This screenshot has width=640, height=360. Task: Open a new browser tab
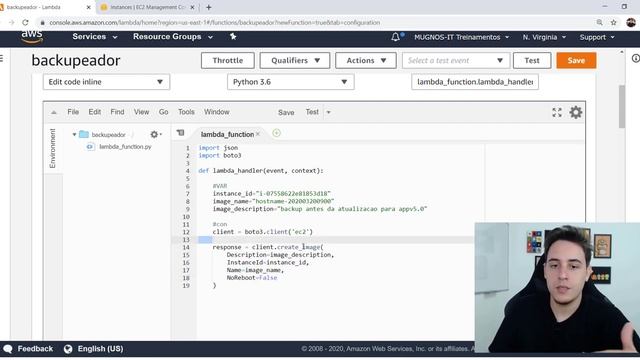pyautogui.click(x=209, y=7)
